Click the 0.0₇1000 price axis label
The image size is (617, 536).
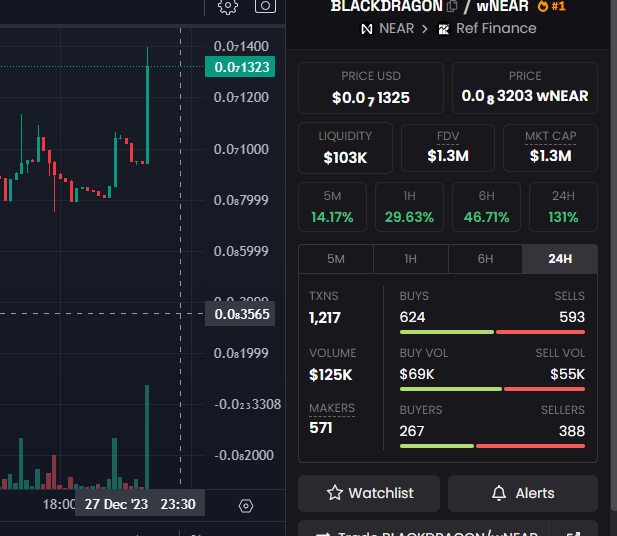[x=241, y=149]
